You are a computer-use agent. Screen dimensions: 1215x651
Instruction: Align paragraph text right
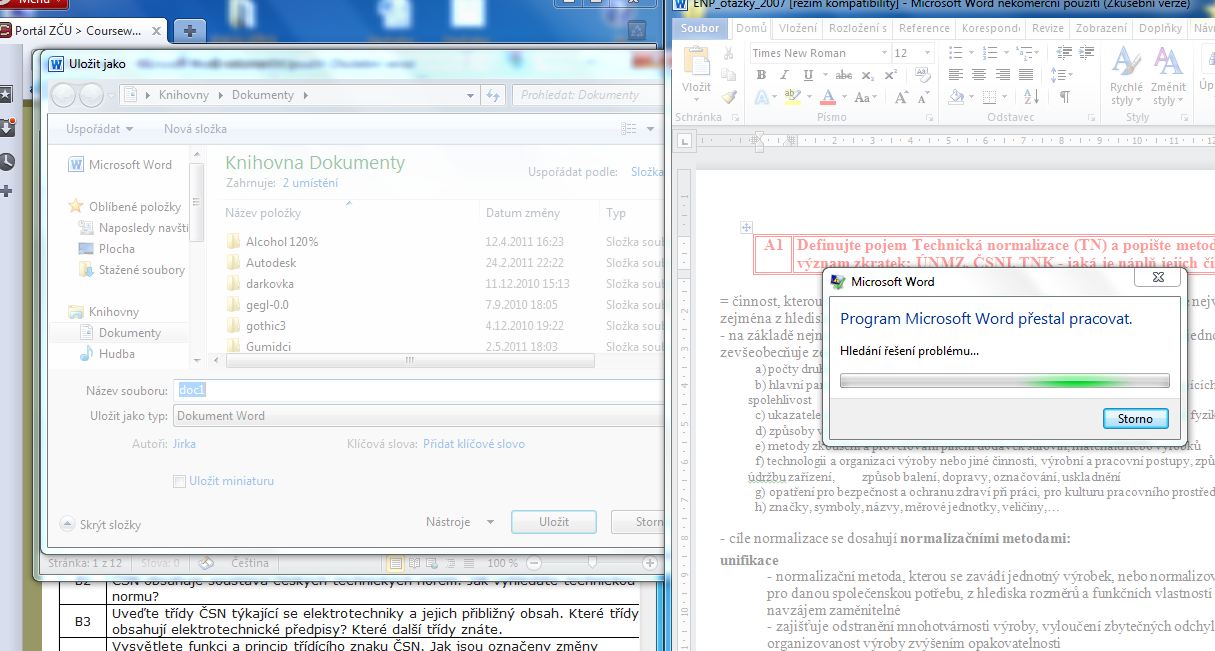tap(1002, 75)
